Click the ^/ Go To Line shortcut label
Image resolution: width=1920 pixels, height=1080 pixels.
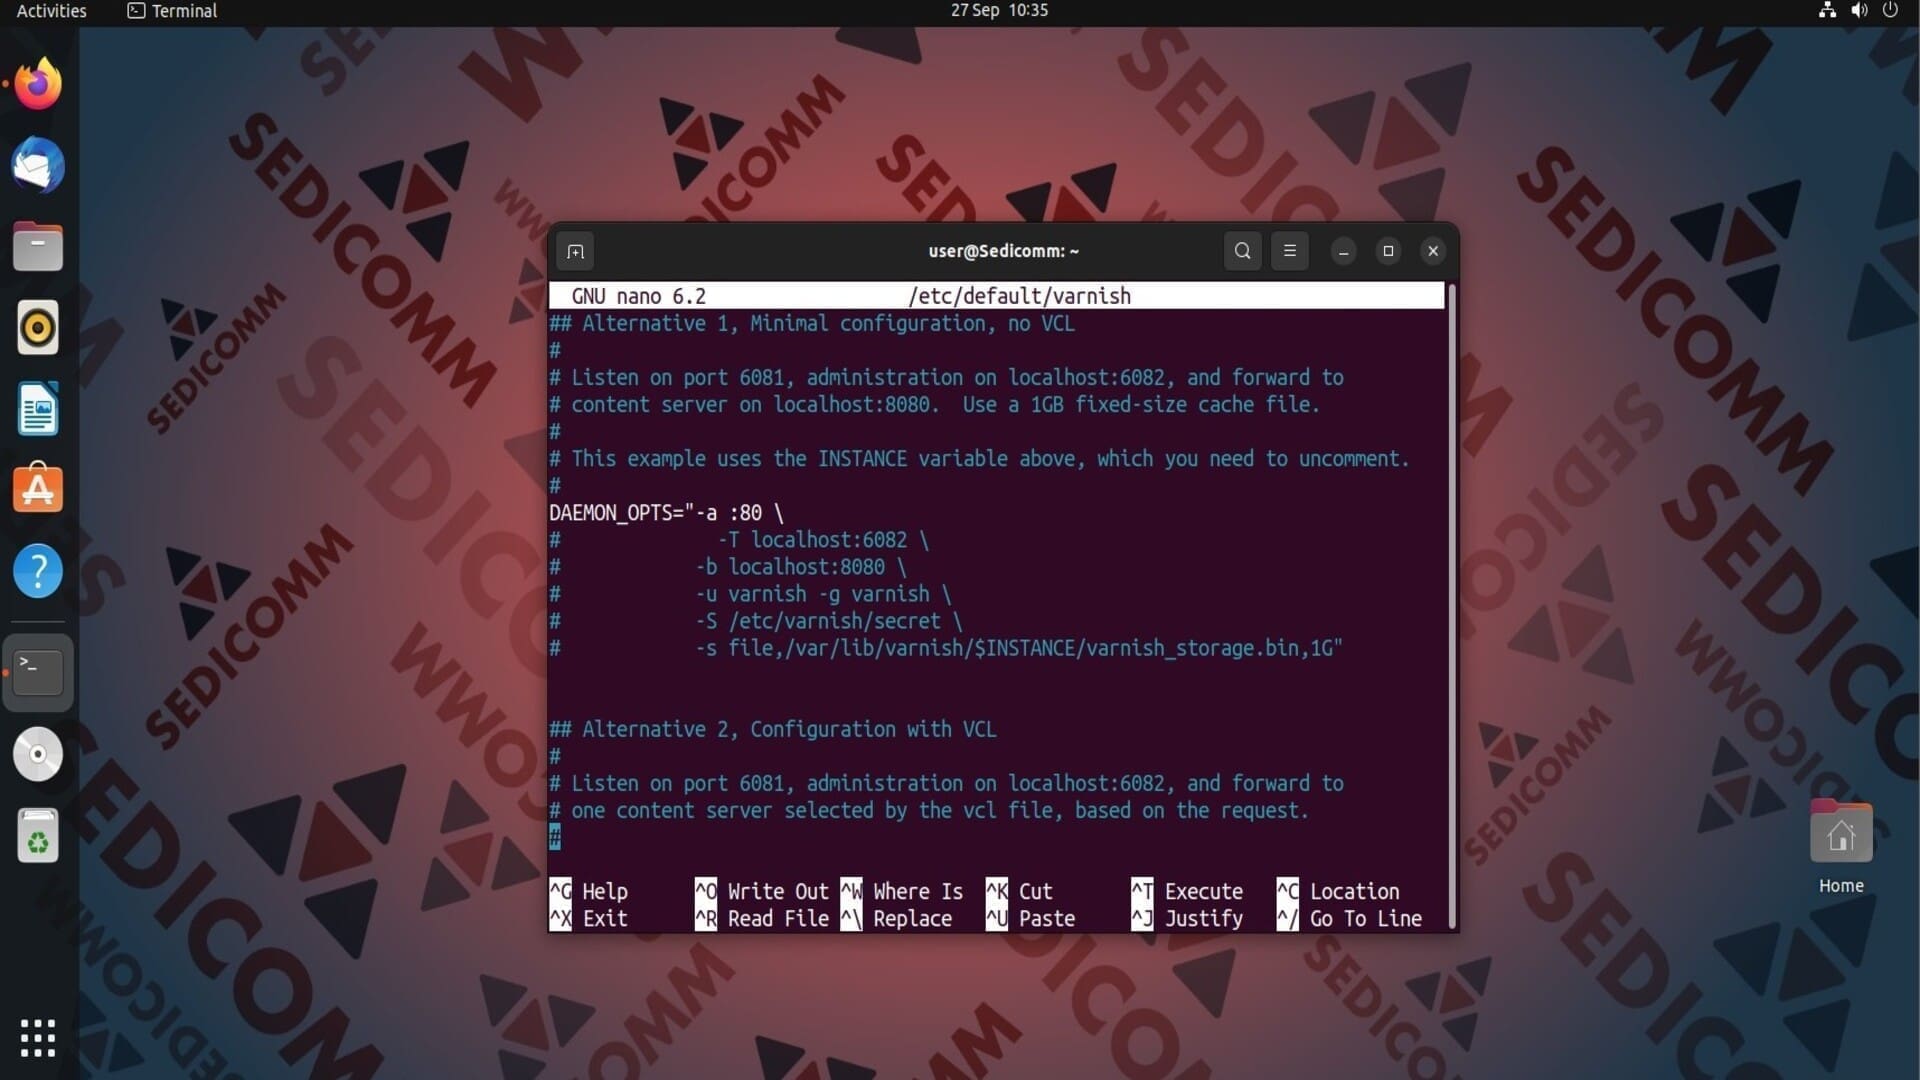click(x=1349, y=918)
